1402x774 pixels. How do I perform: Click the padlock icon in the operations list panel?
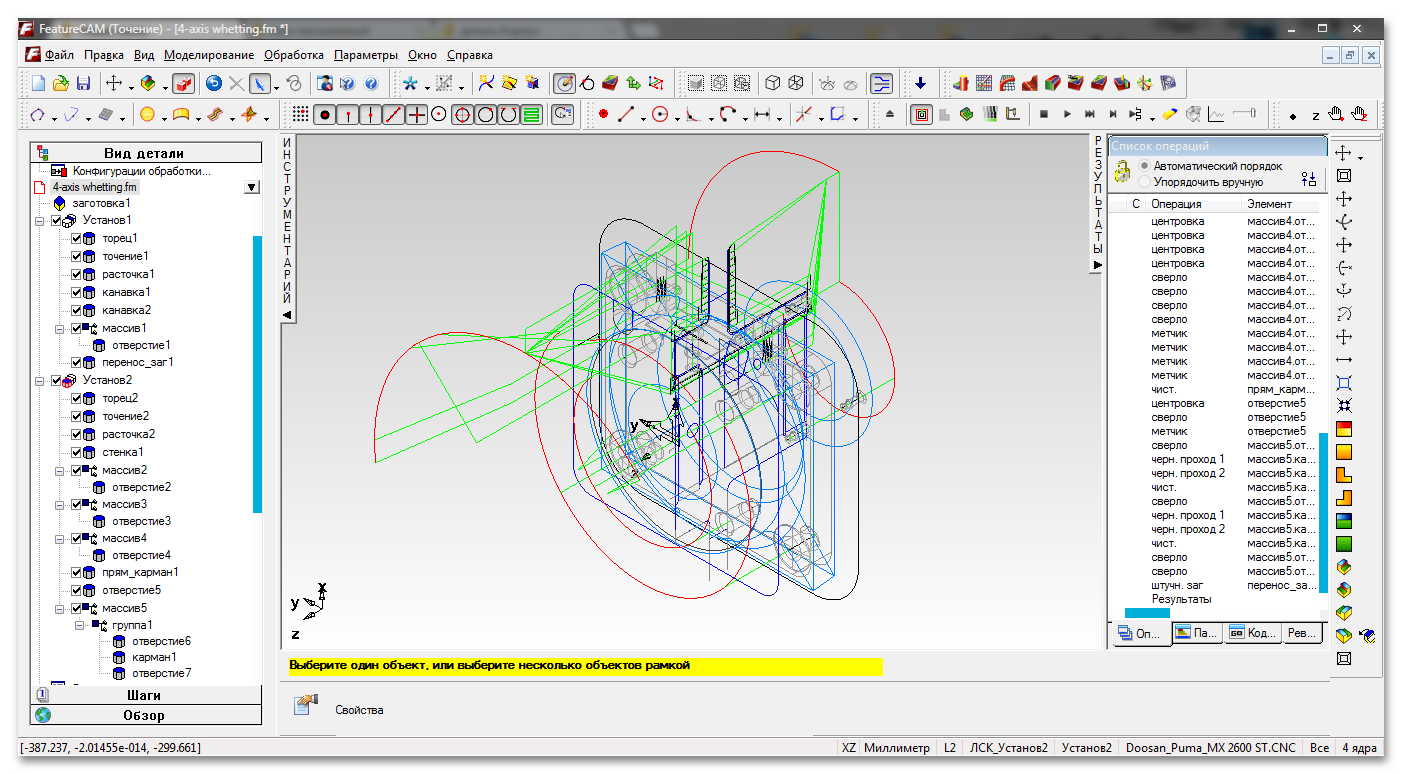click(x=1122, y=172)
